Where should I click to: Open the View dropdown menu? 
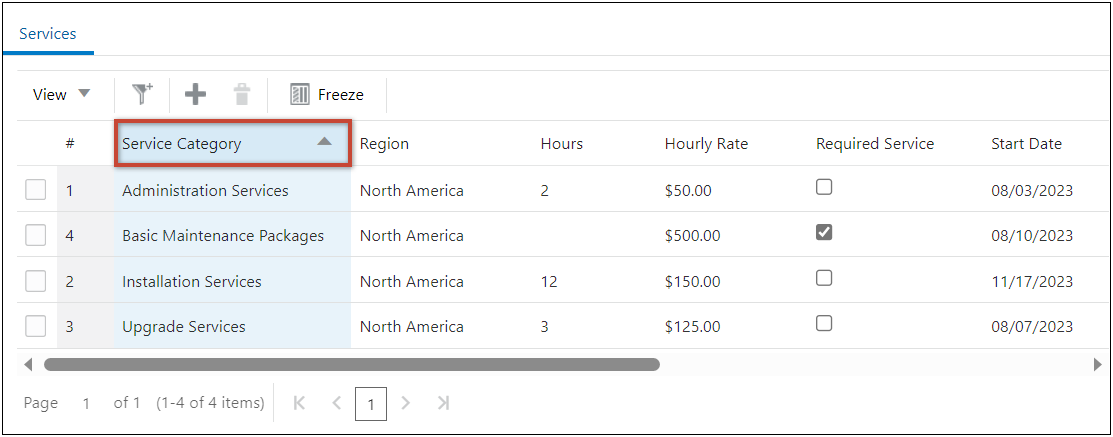tap(61, 94)
